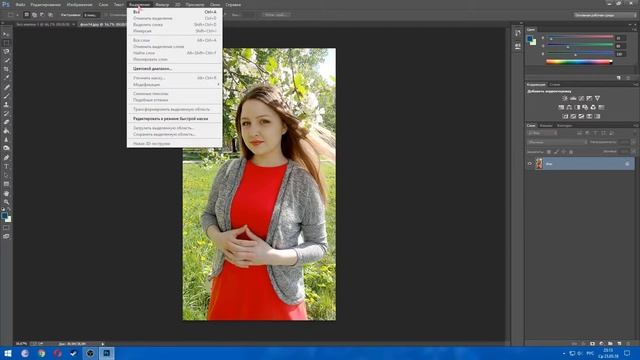The image size is (640, 360).
Task: Select the Lasso tool
Action: click(x=6, y=51)
